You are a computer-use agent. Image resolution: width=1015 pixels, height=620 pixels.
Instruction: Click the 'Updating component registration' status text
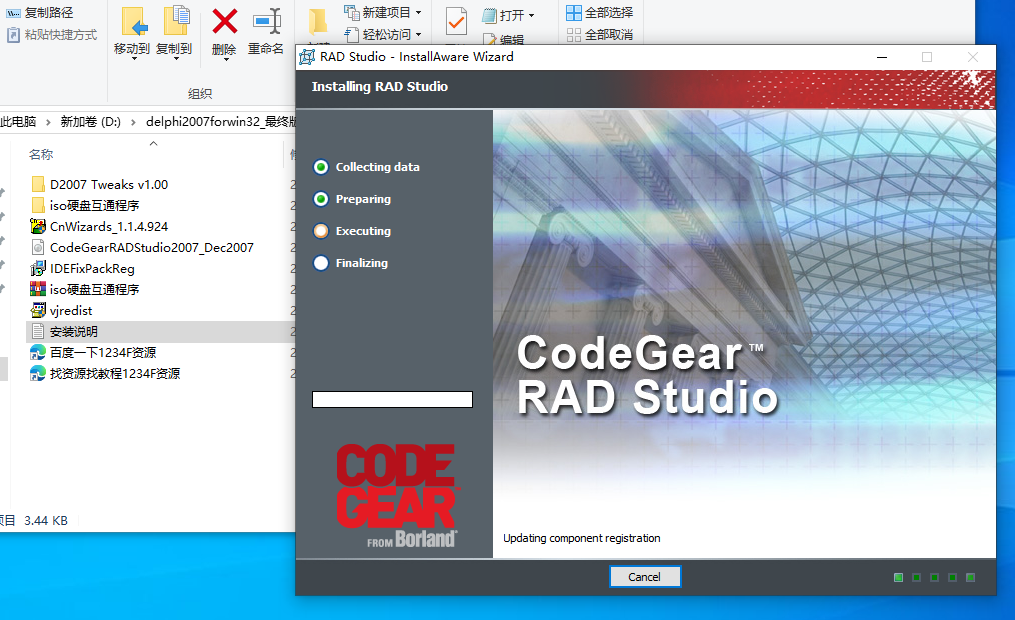[x=581, y=538]
